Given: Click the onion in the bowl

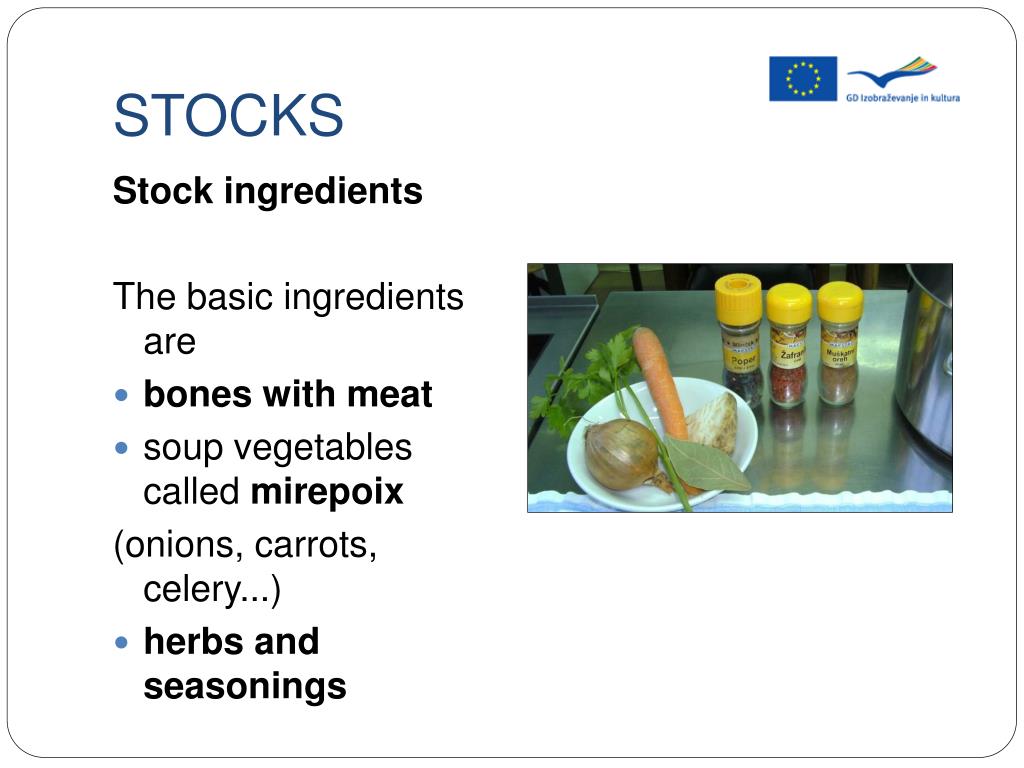Looking at the screenshot, I should pyautogui.click(x=621, y=455).
